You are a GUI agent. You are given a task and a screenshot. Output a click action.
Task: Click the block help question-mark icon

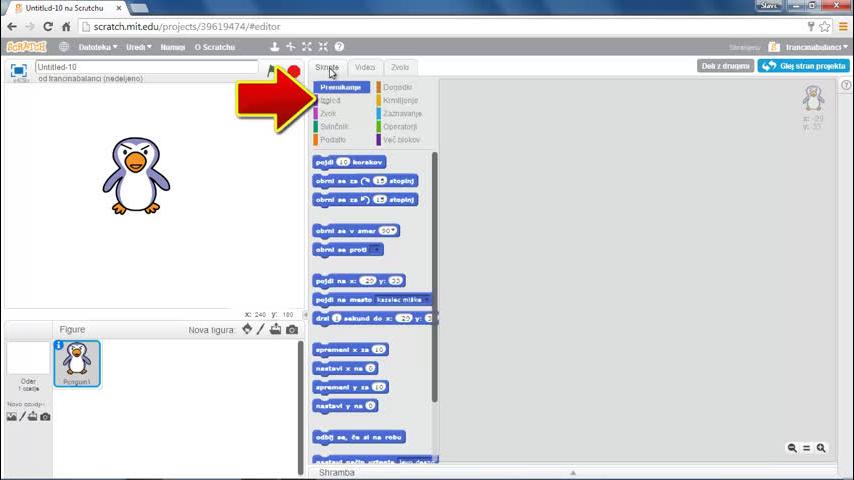339,46
